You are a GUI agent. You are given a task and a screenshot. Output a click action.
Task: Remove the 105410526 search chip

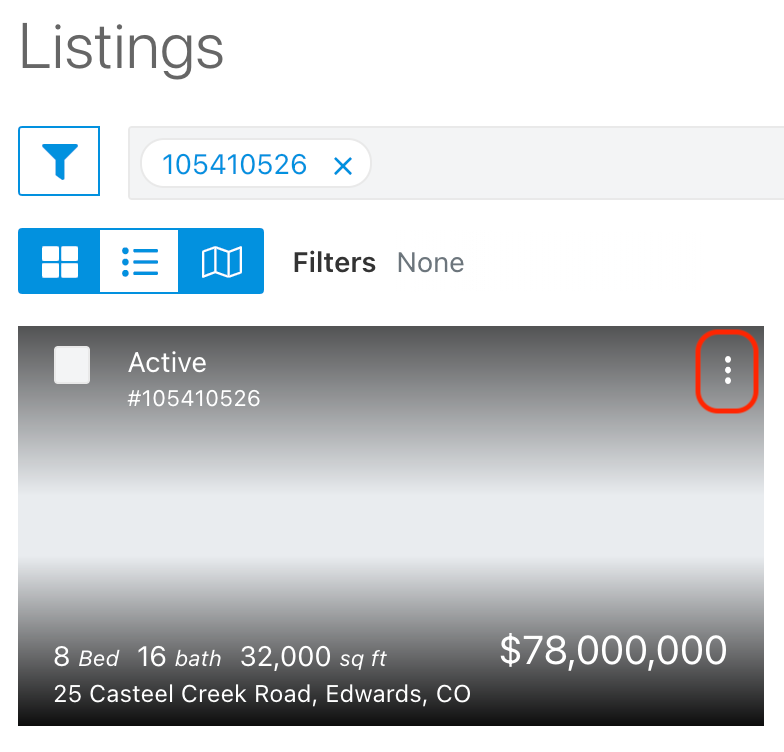(343, 166)
